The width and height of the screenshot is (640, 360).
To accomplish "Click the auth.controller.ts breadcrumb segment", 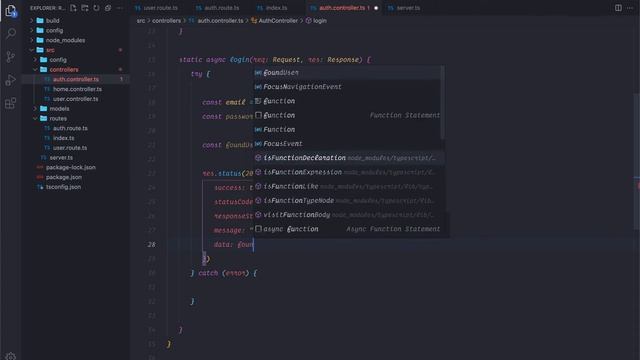I will [x=220, y=20].
